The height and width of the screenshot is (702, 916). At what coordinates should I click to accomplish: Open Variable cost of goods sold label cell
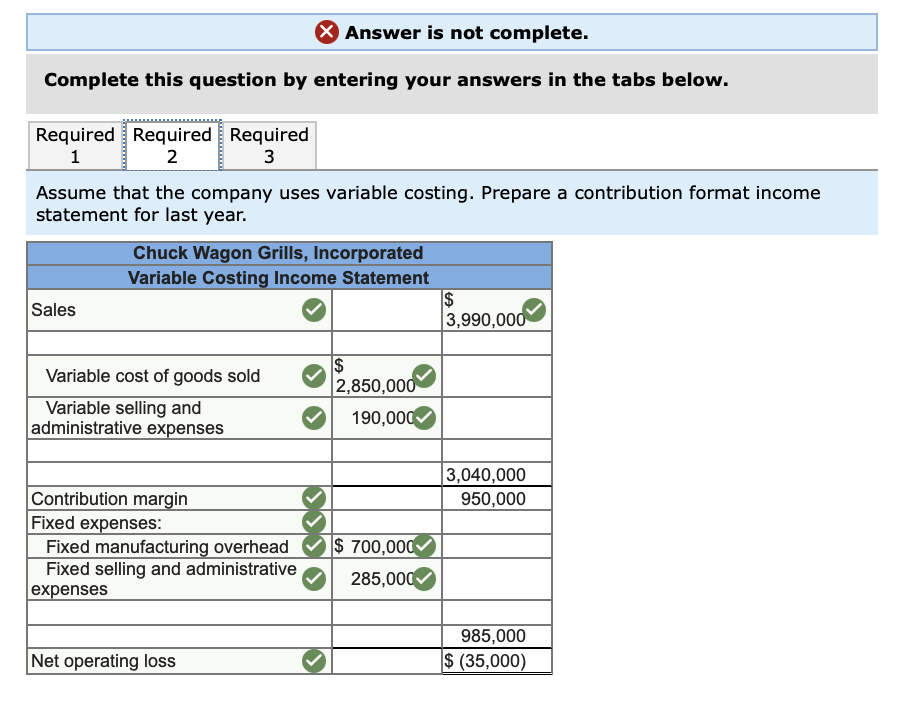(x=179, y=376)
